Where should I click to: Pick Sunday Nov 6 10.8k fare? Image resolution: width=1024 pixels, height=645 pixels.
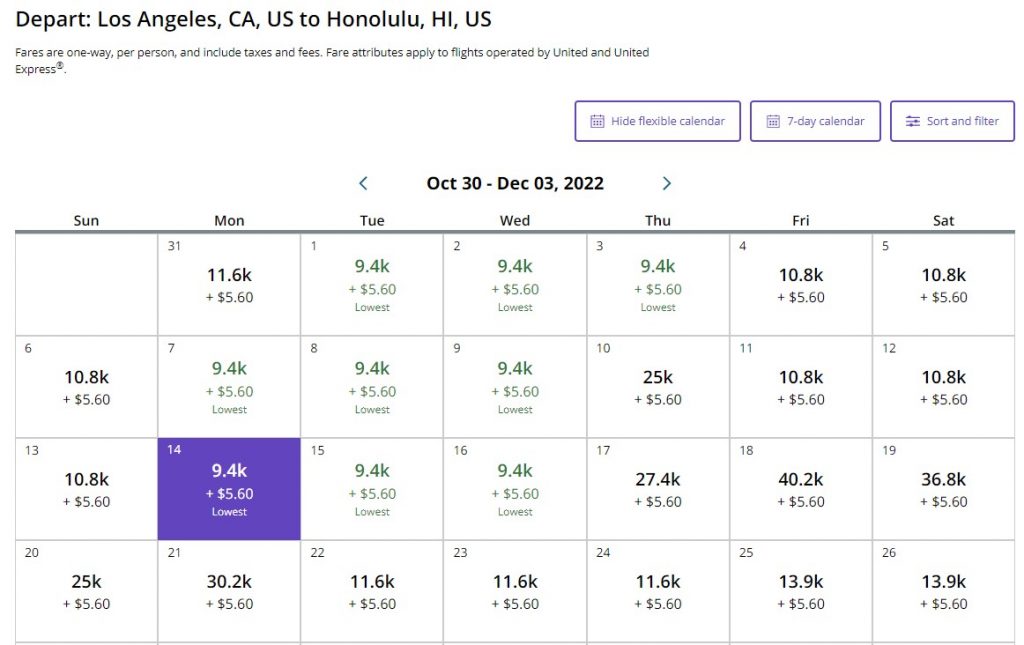(x=86, y=386)
